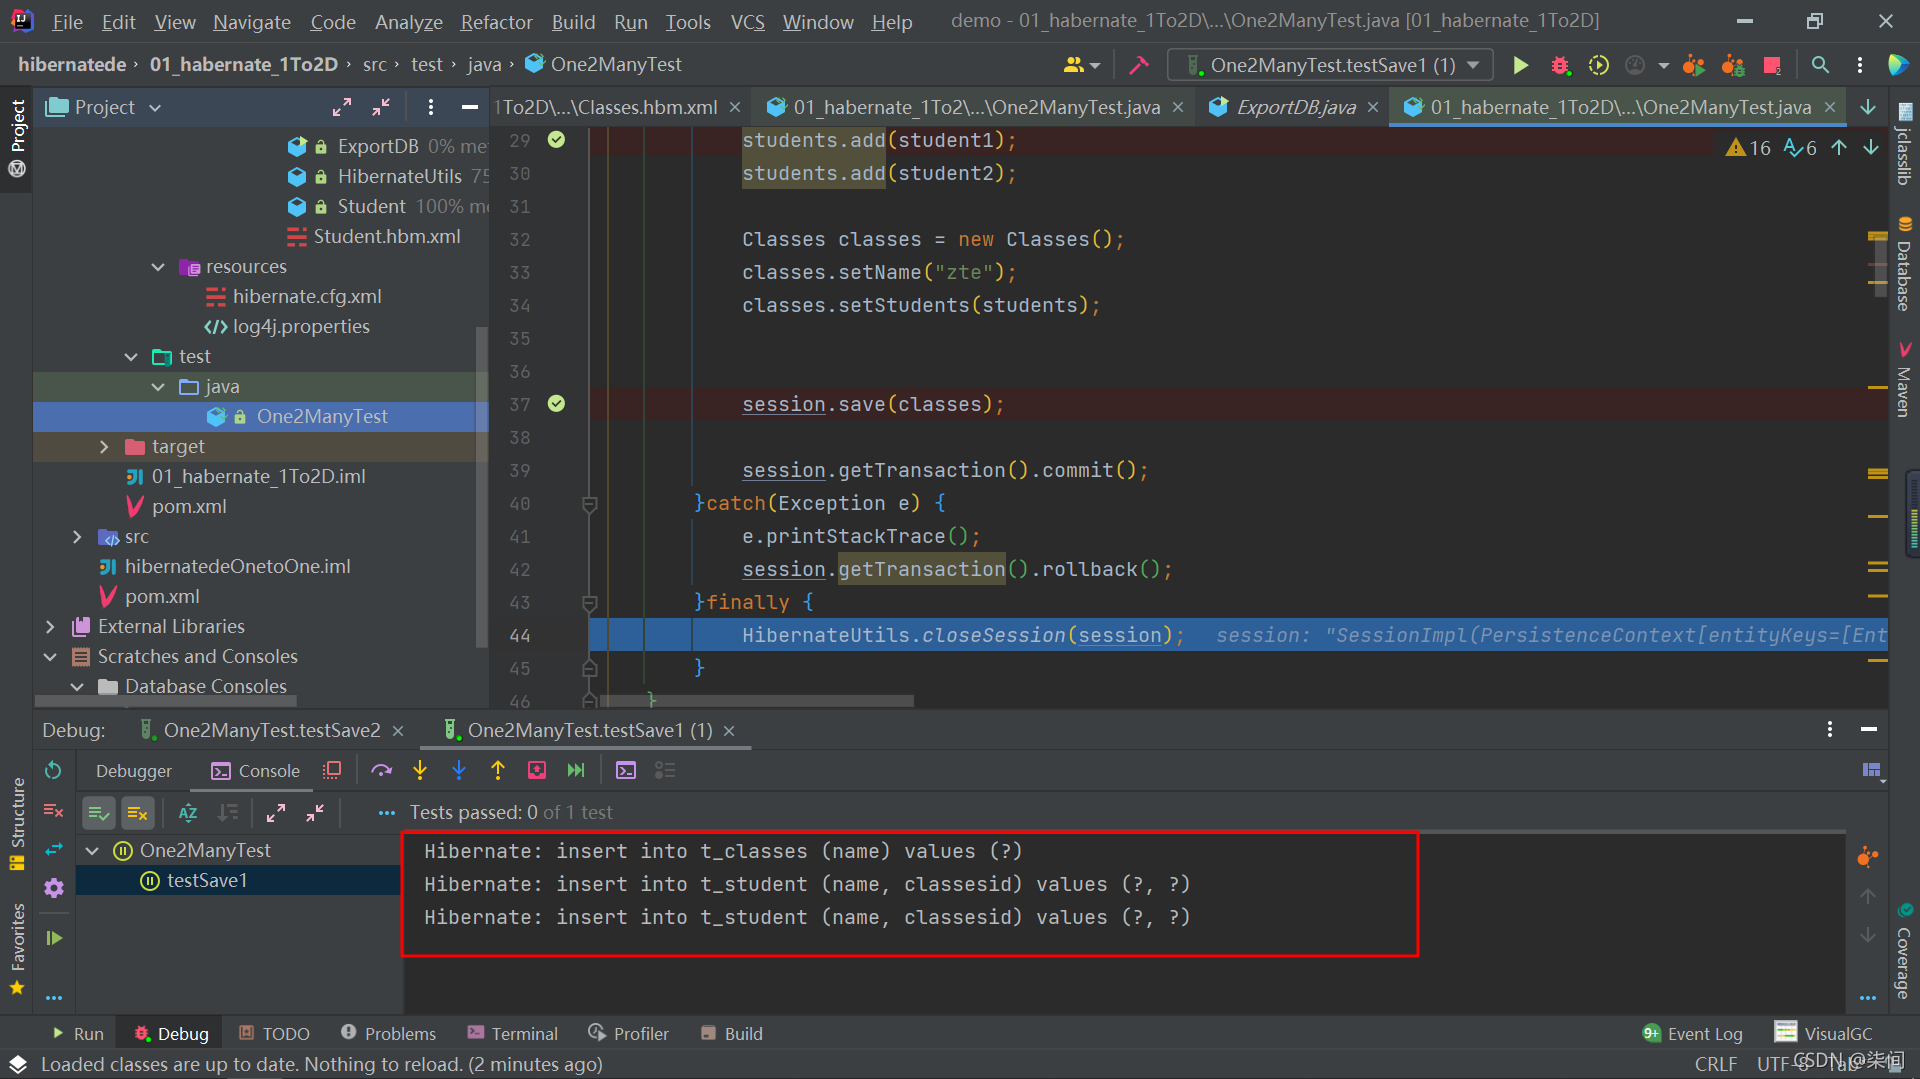Click the editor horizontal scrollbar
Viewport: 1920px width, 1079px height.
pyautogui.click(x=757, y=701)
